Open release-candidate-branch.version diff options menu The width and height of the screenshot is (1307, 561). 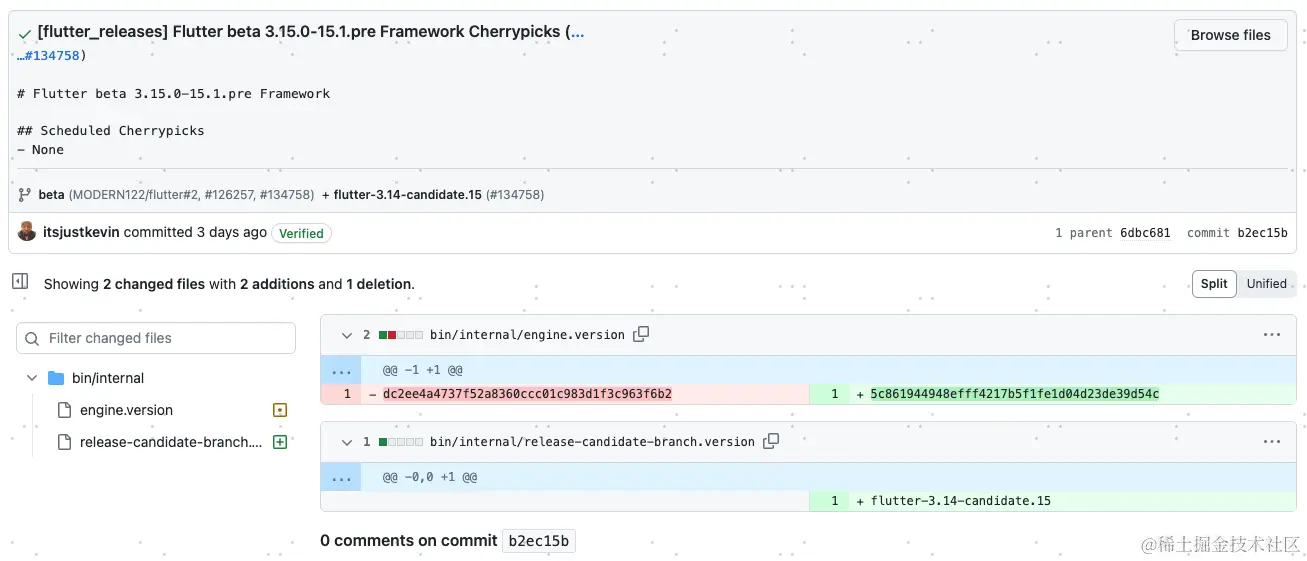[1271, 442]
